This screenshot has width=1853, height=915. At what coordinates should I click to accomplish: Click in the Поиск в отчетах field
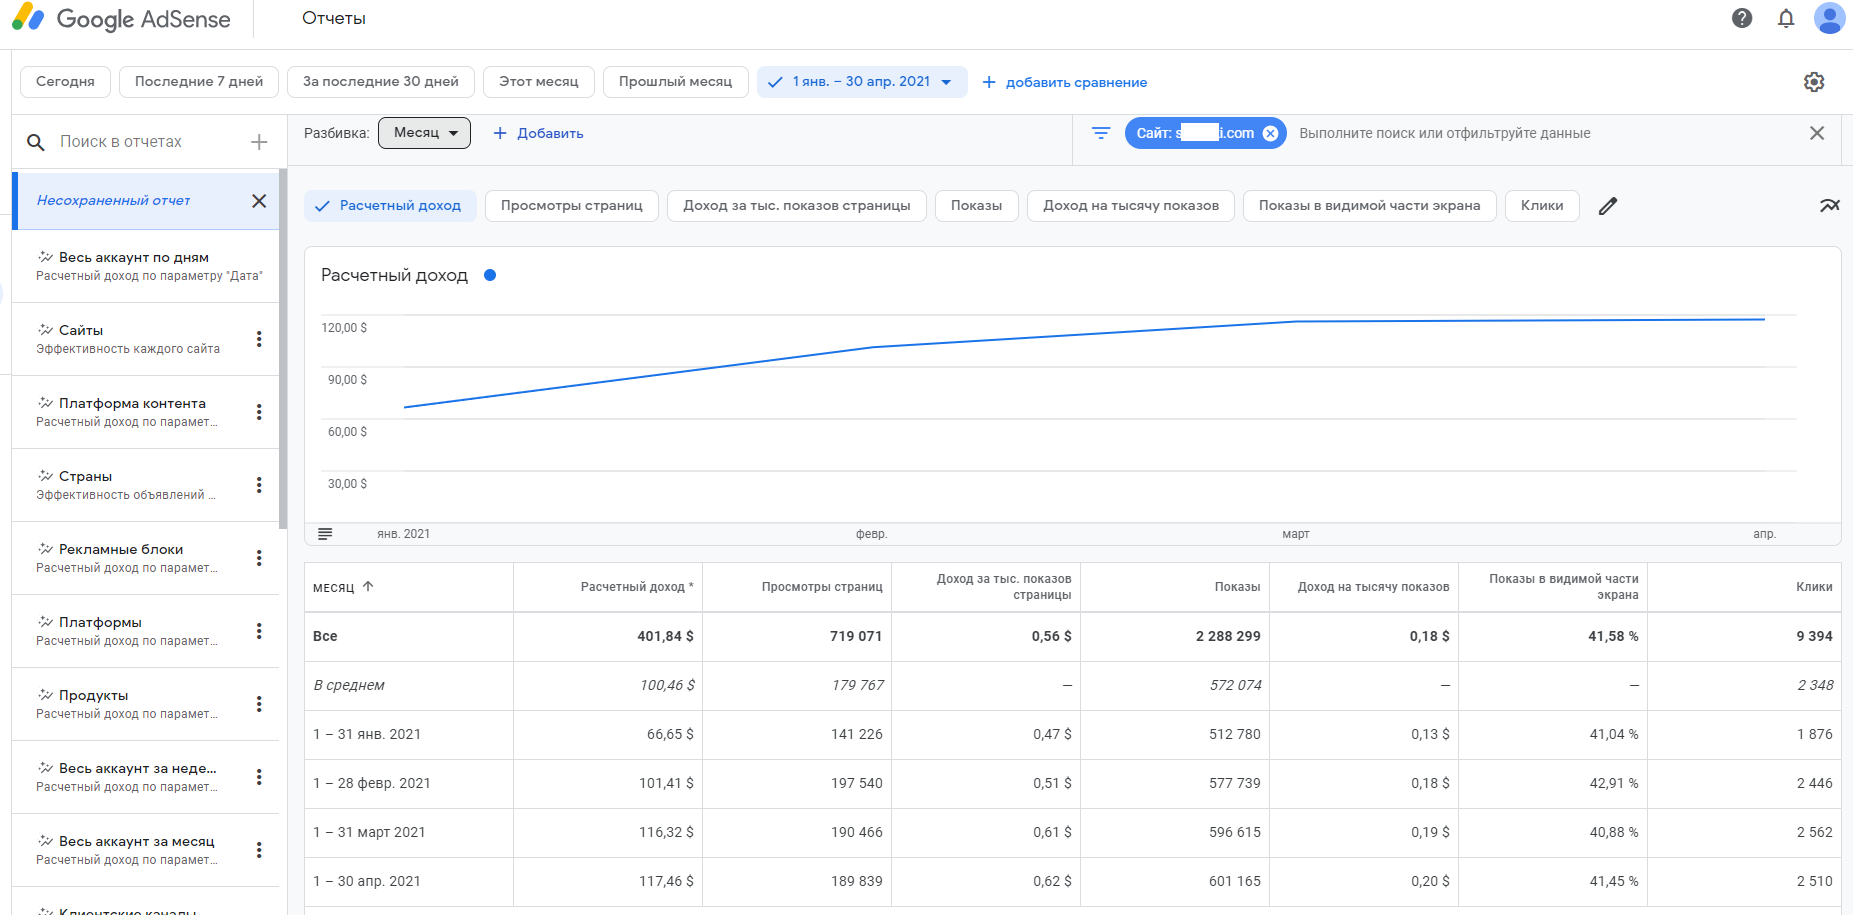point(140,142)
